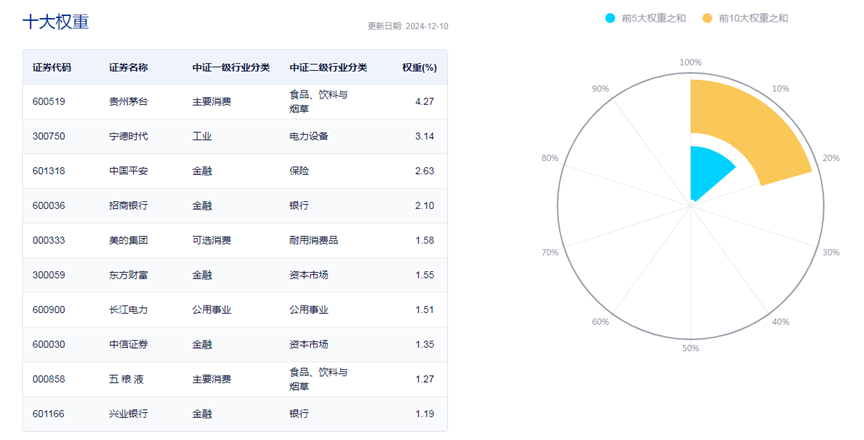Click weight value 1.55
The image size is (864, 440).
point(424,275)
